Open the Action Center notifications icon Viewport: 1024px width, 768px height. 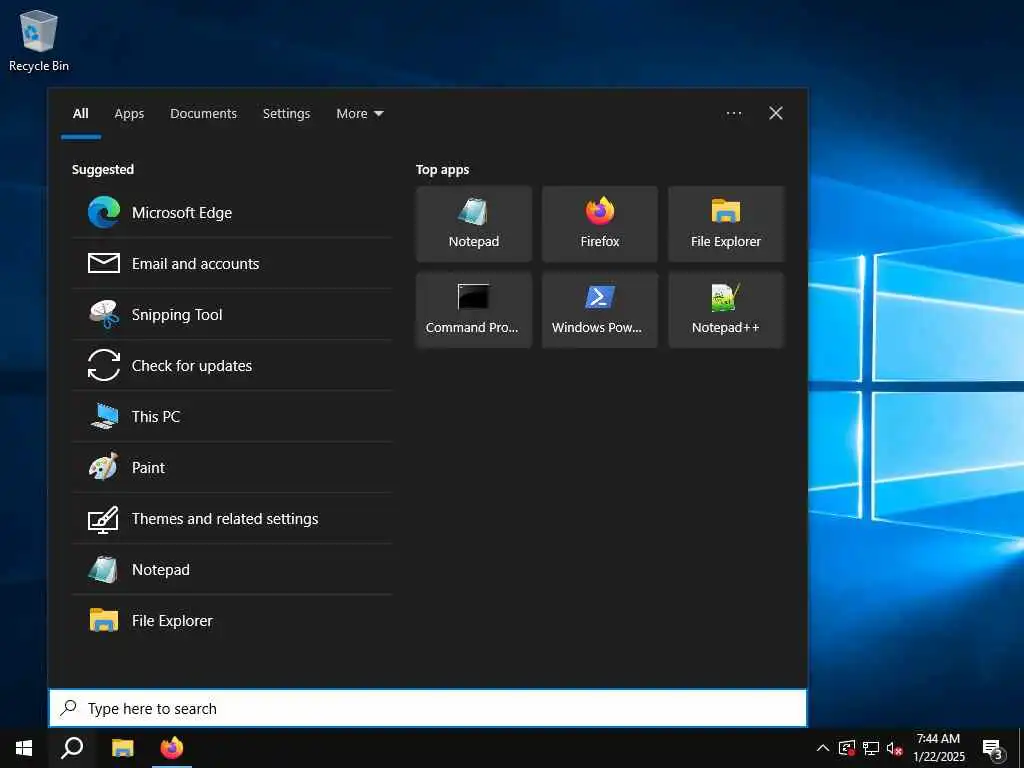click(995, 750)
